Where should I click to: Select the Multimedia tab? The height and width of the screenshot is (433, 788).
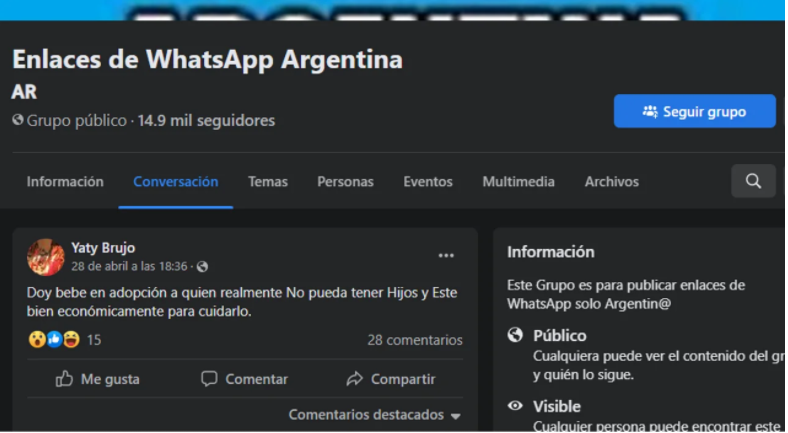click(x=518, y=182)
